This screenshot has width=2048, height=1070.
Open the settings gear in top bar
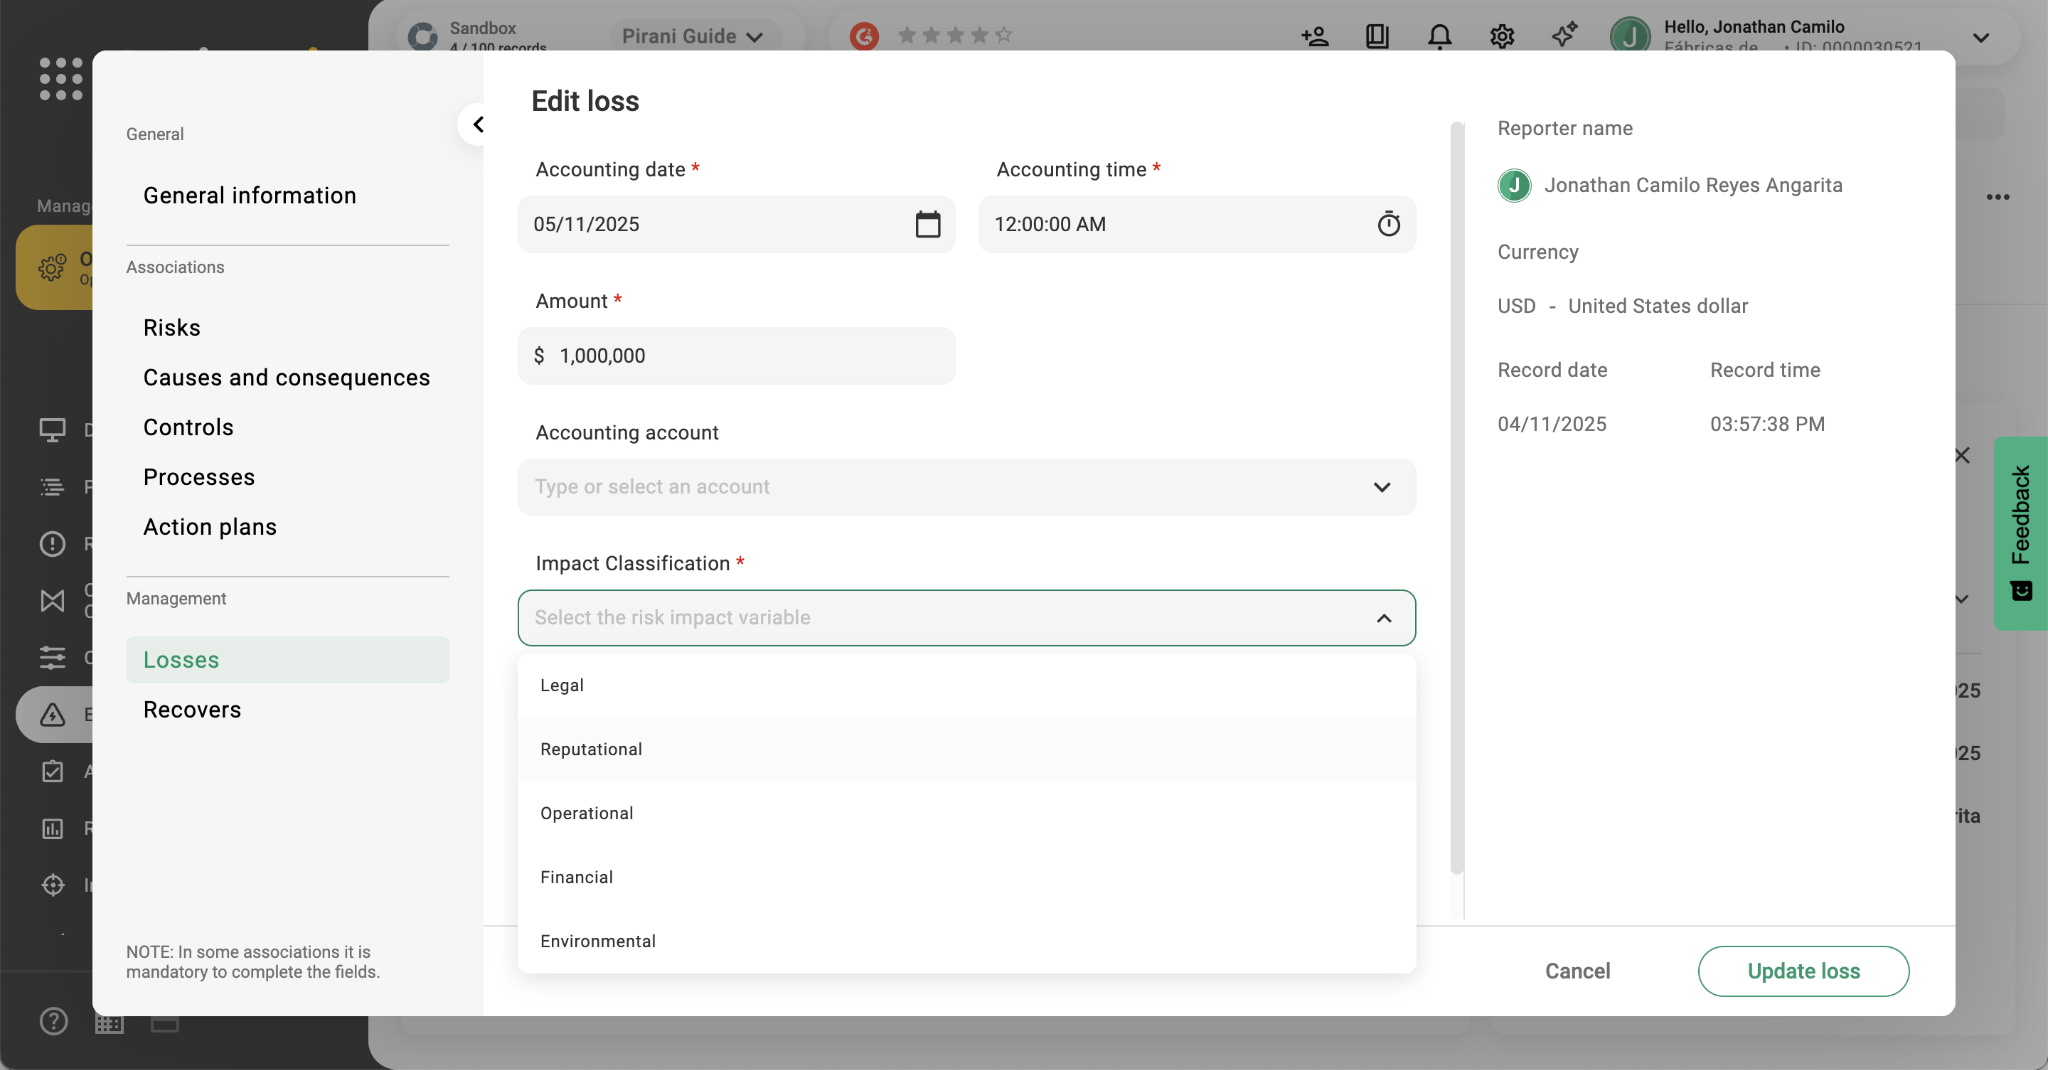[x=1501, y=37]
